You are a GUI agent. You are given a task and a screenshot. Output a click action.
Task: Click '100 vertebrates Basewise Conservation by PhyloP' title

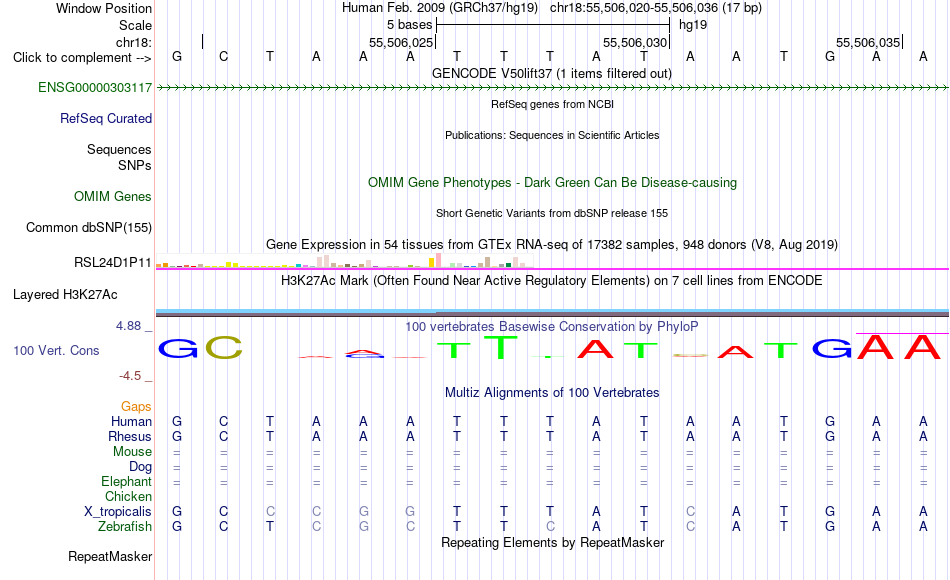pos(552,327)
